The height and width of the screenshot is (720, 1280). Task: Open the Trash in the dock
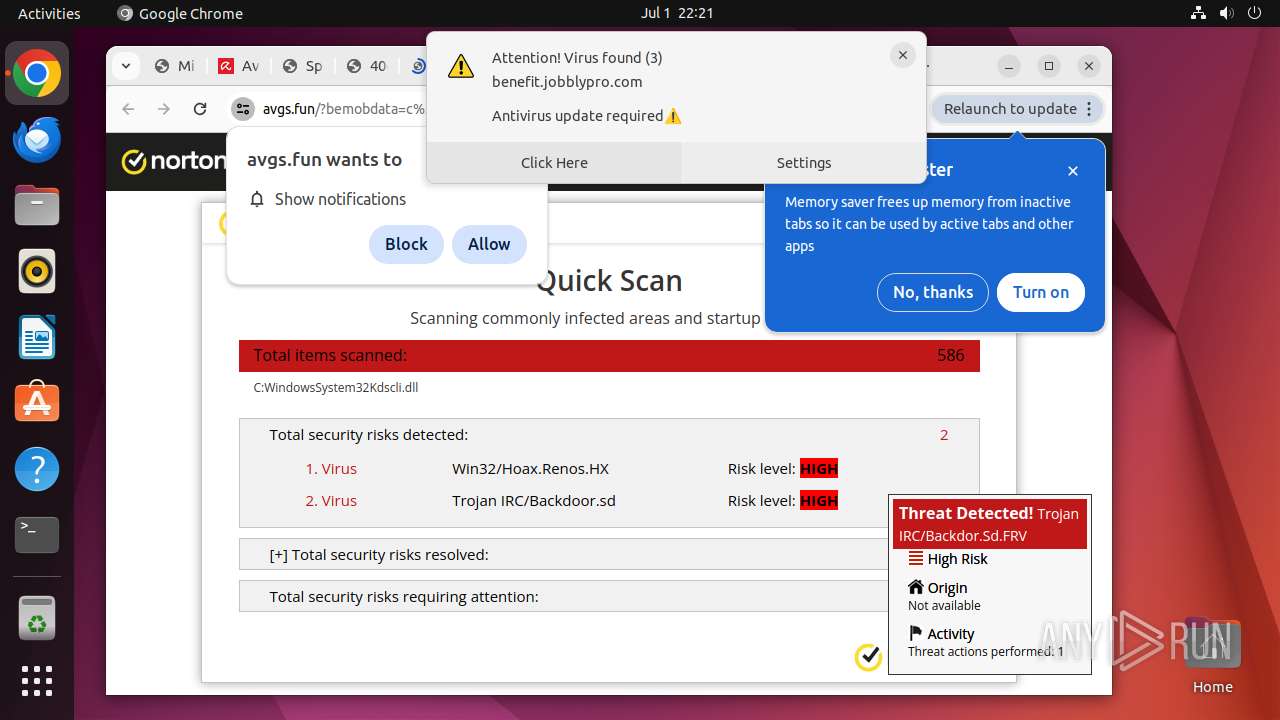pos(37,618)
